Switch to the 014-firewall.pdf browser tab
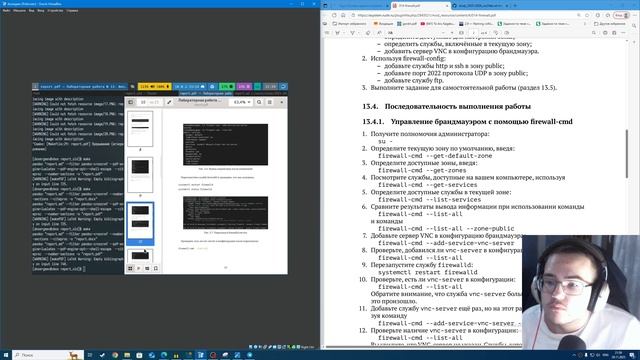Viewport: 640px width, 360px height. coord(420,6)
